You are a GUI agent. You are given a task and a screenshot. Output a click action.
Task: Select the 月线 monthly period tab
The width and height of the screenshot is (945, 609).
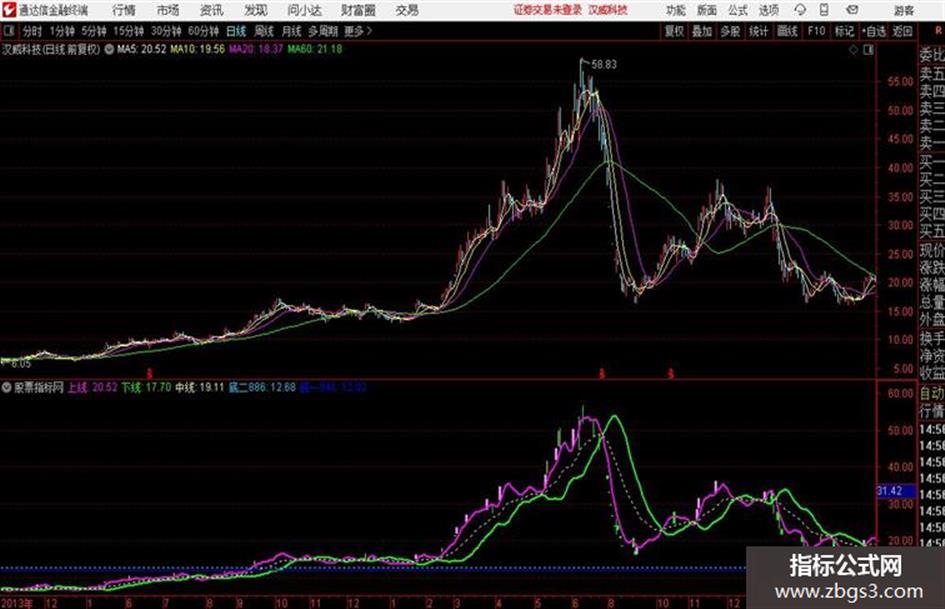tap(292, 31)
